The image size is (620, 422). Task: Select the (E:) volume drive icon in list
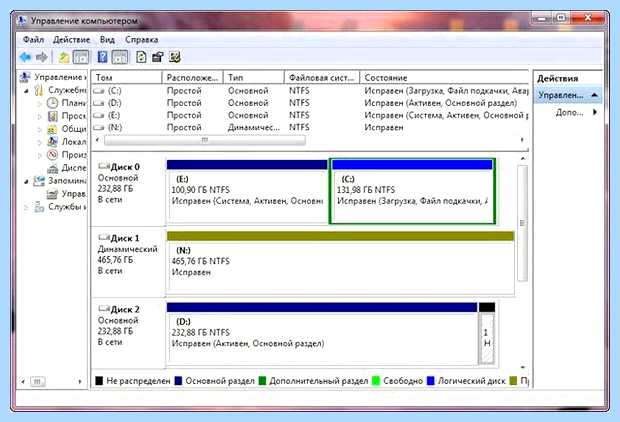98,115
